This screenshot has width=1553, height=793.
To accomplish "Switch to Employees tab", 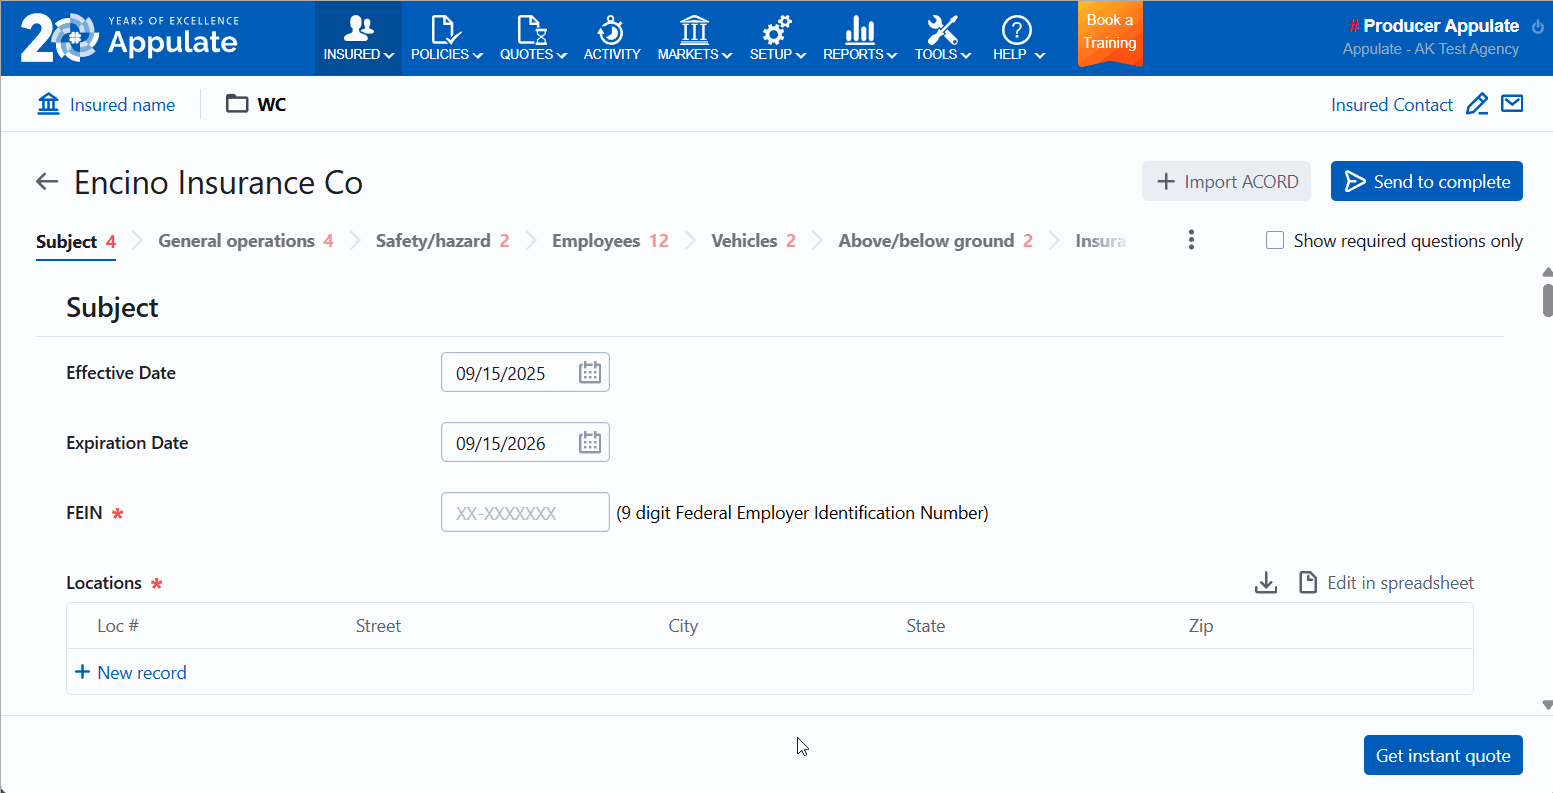I will tap(610, 241).
